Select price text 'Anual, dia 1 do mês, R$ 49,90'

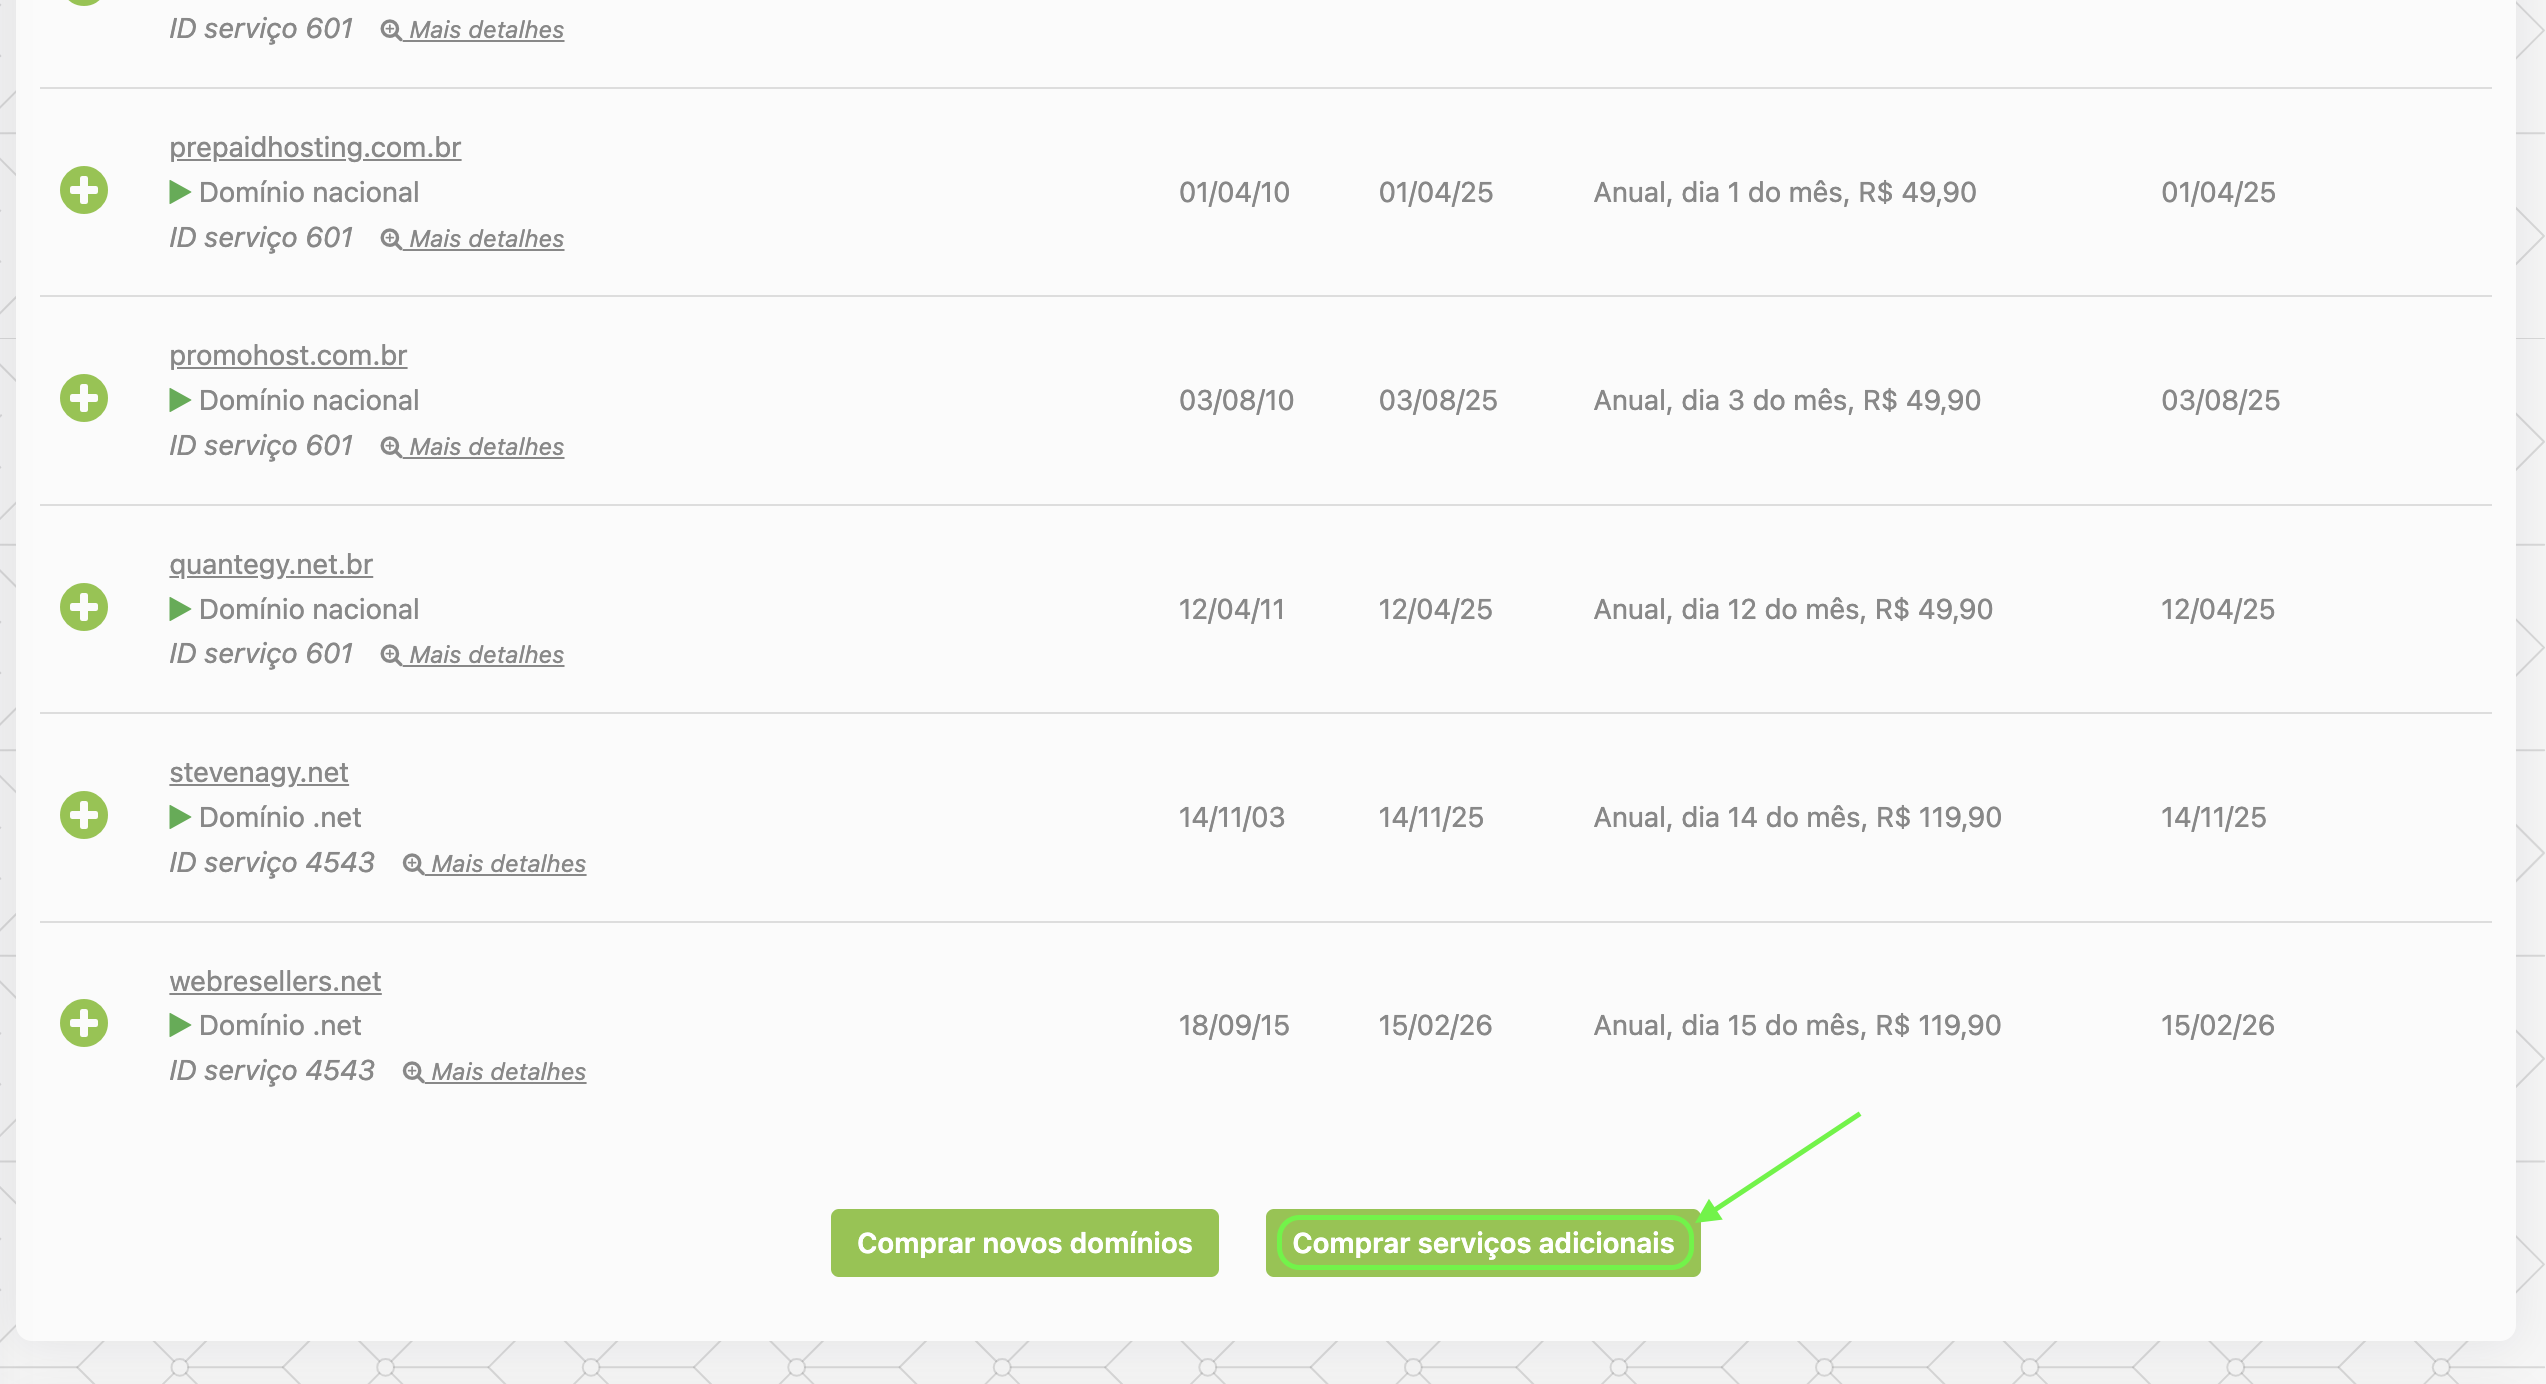coord(1785,192)
